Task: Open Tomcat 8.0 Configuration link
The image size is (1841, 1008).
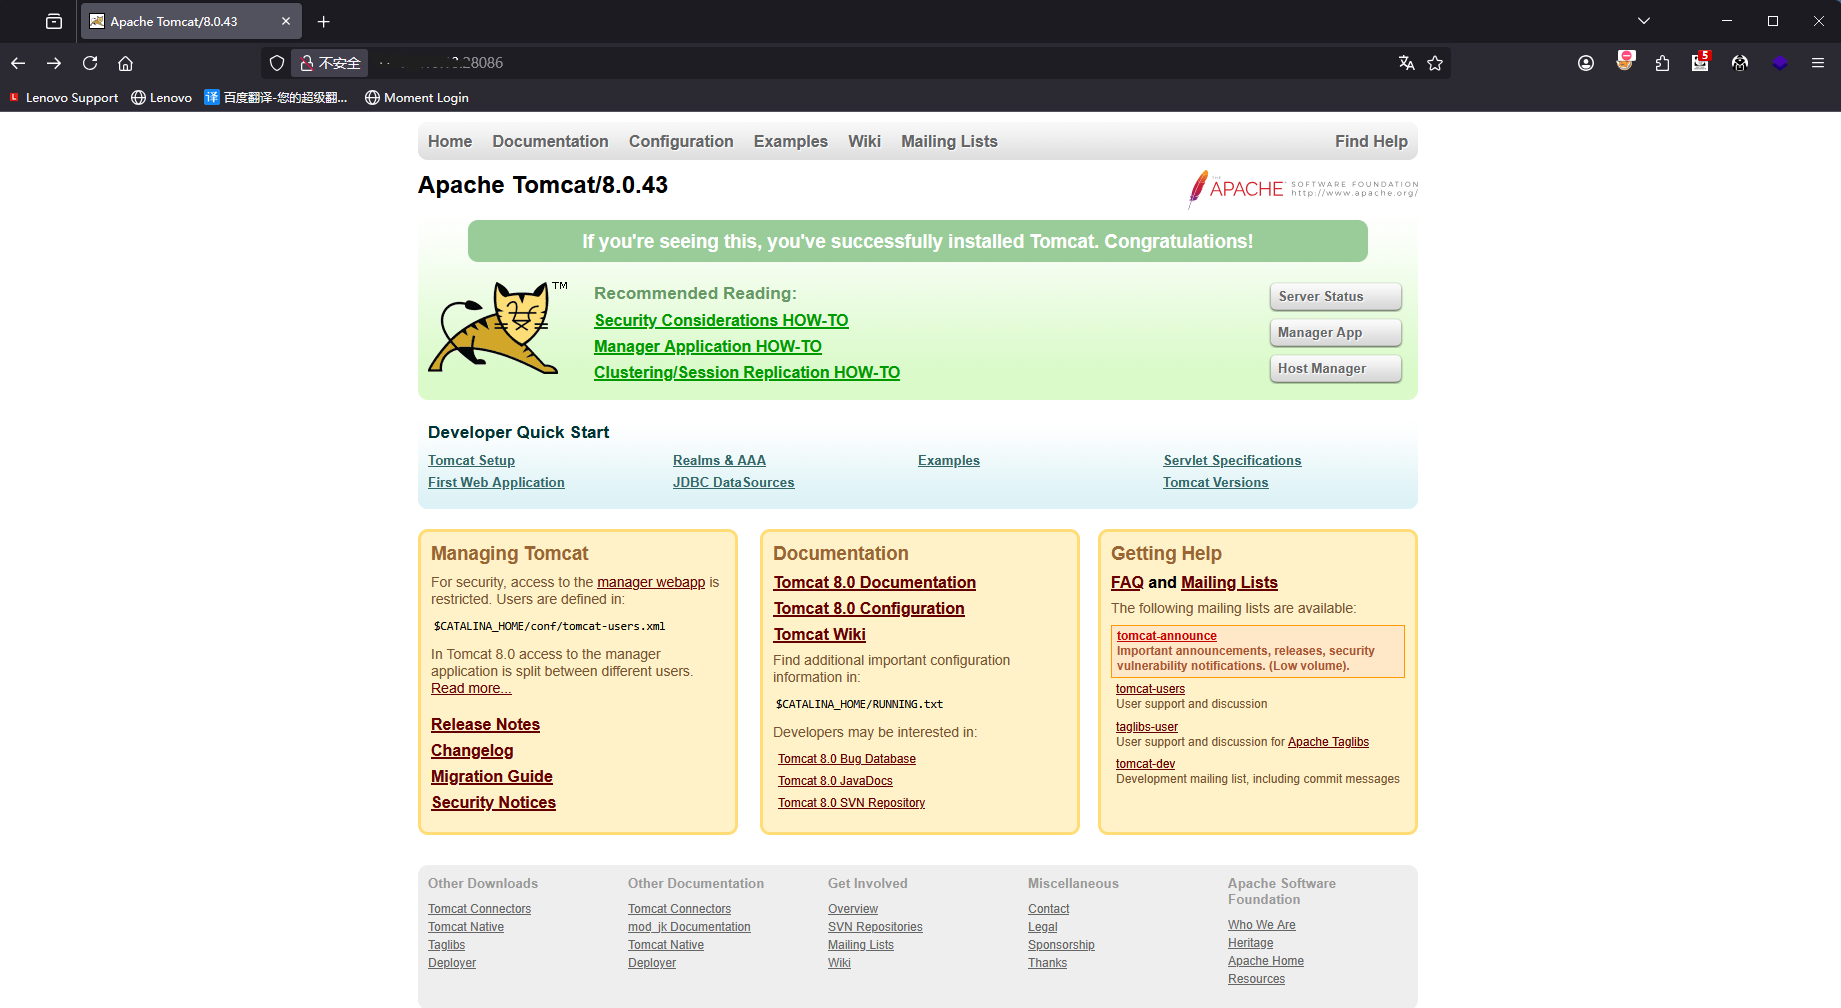Action: pyautogui.click(x=868, y=608)
